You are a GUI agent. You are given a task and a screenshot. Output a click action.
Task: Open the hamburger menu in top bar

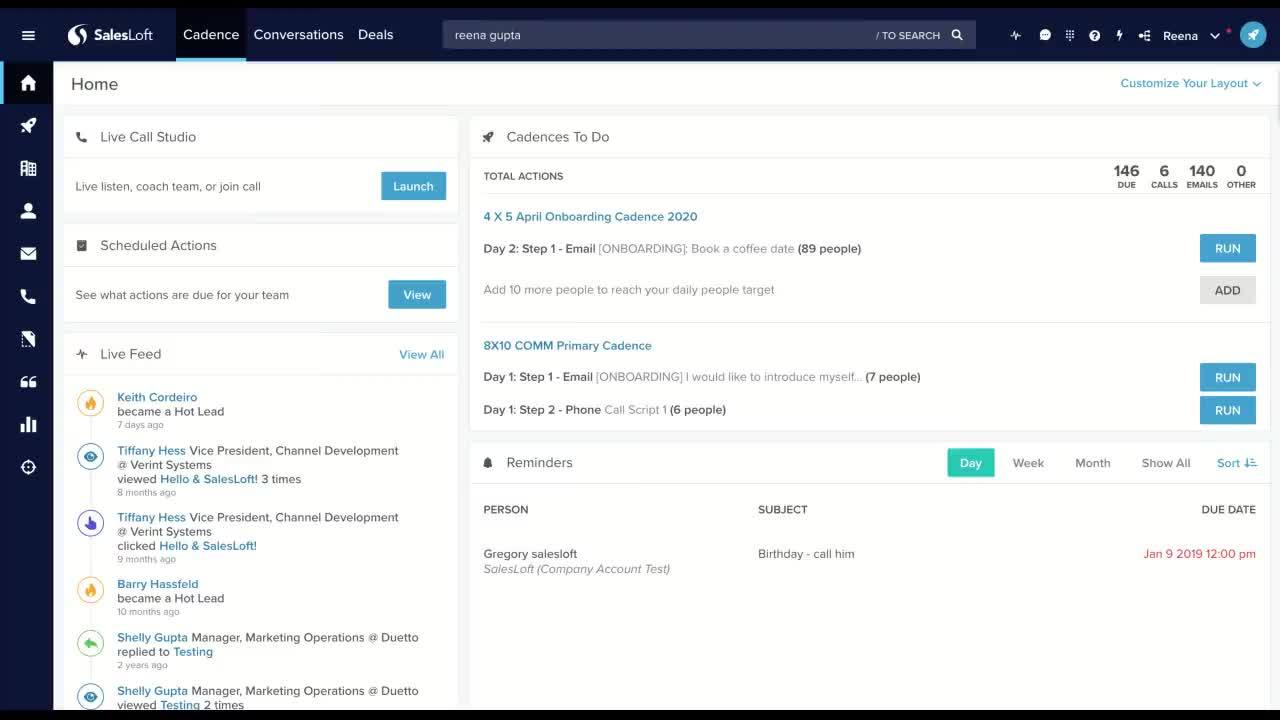point(28,35)
